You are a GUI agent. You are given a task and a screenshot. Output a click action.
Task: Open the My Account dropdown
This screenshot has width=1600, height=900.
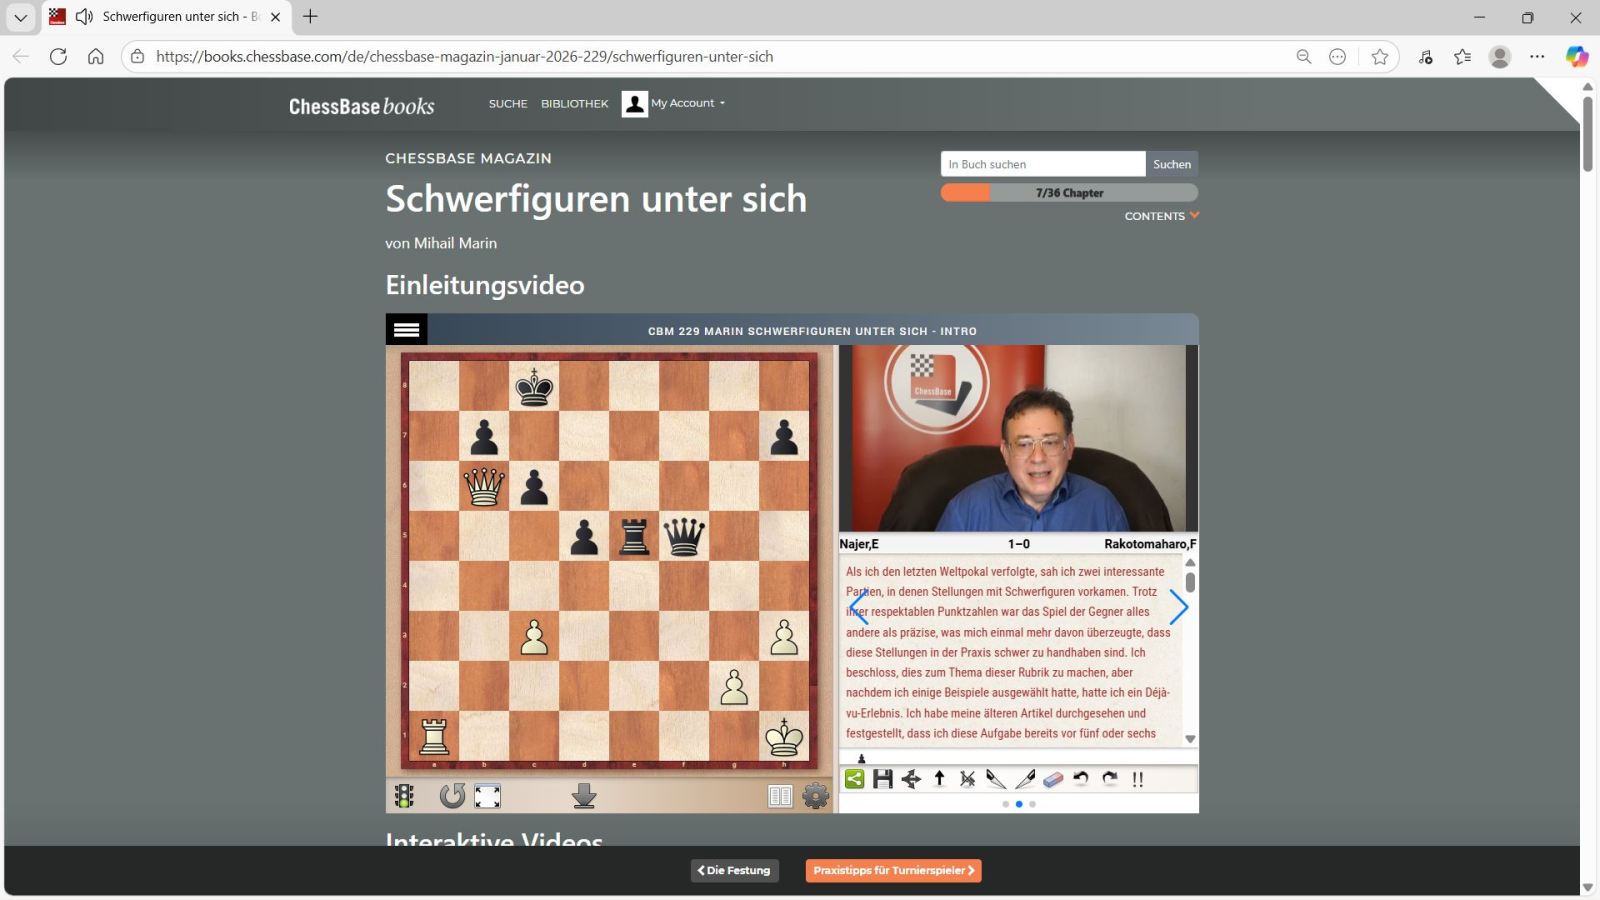coord(687,103)
